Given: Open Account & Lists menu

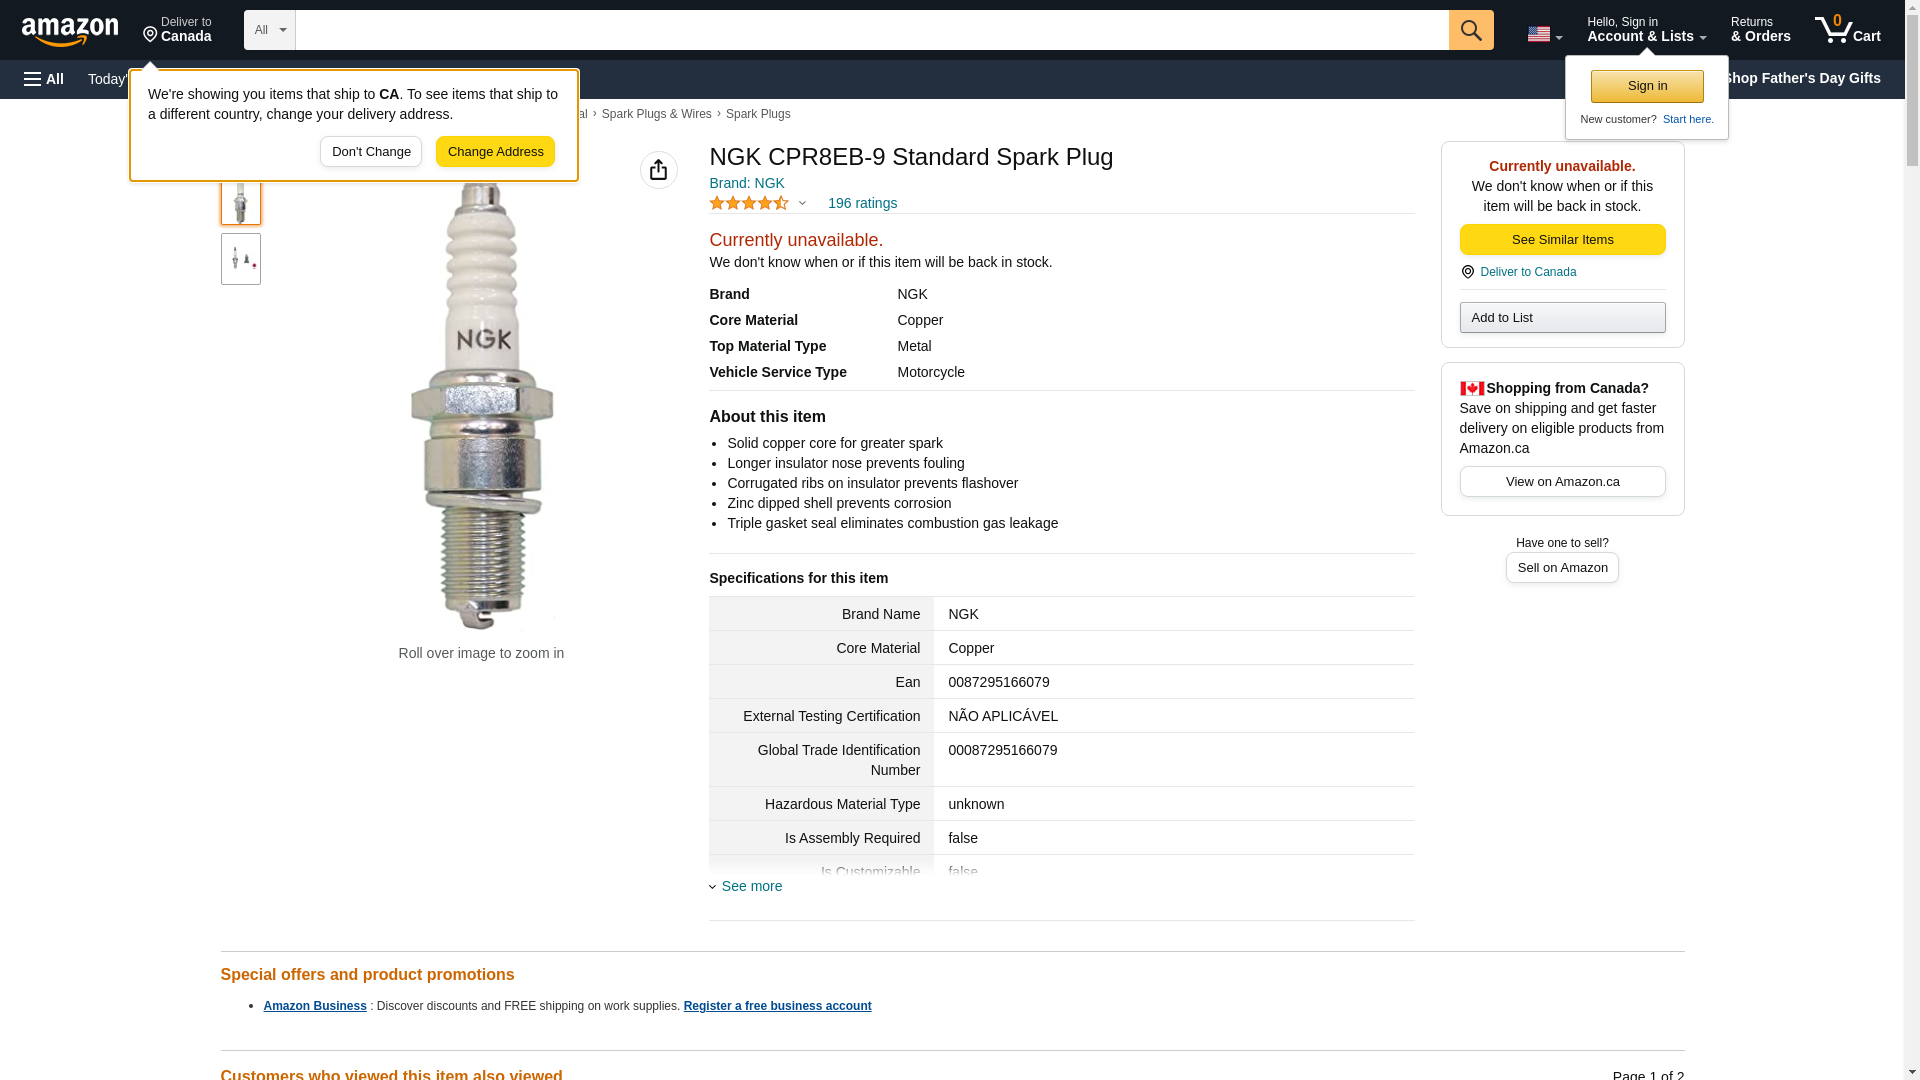Looking at the screenshot, I should 1646,30.
